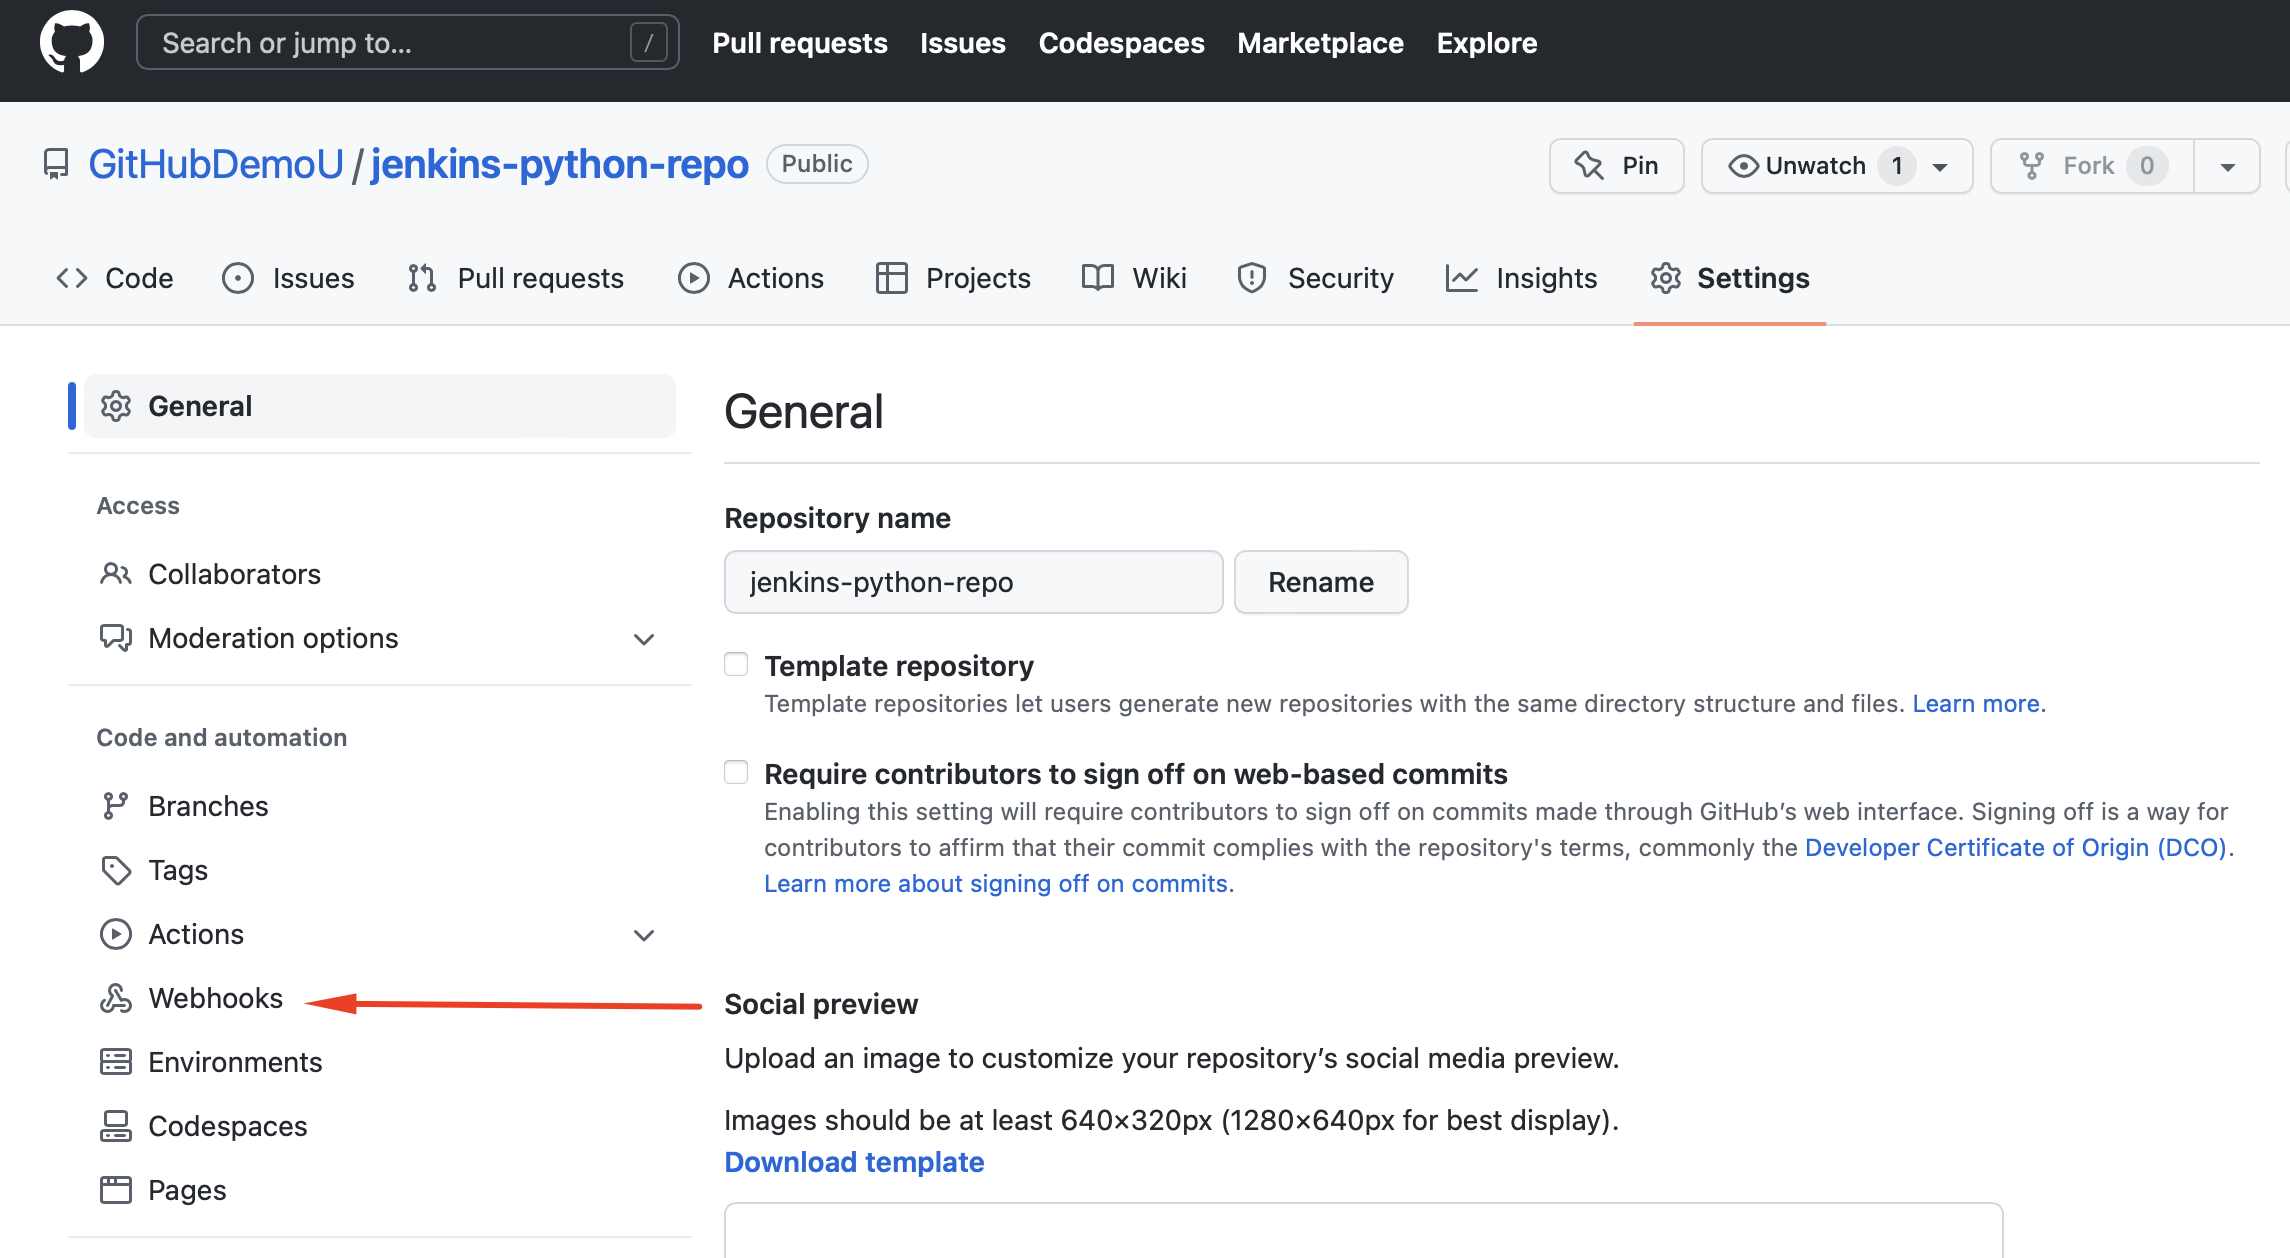
Task: Open Branches settings page
Action: (x=208, y=806)
